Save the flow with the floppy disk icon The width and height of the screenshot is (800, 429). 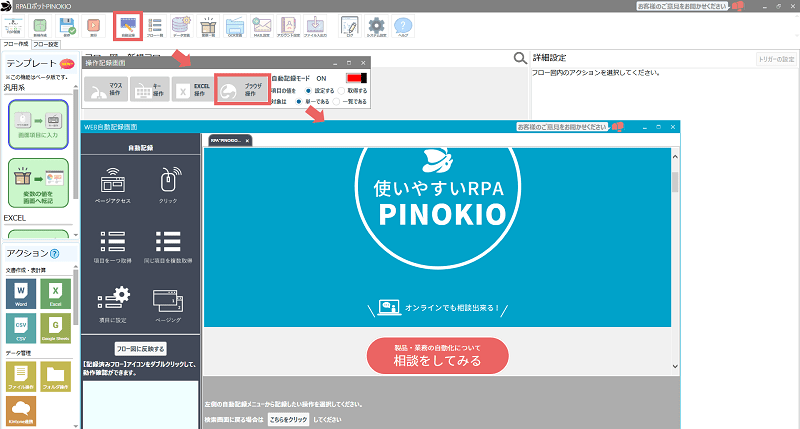coord(66,26)
